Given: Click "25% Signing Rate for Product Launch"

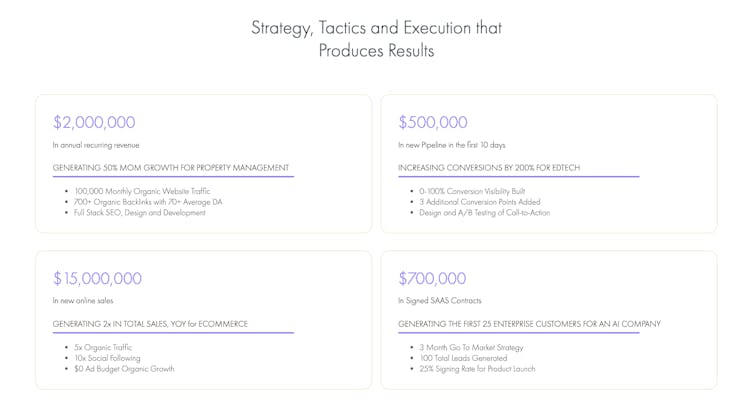Looking at the screenshot, I should coord(477,369).
